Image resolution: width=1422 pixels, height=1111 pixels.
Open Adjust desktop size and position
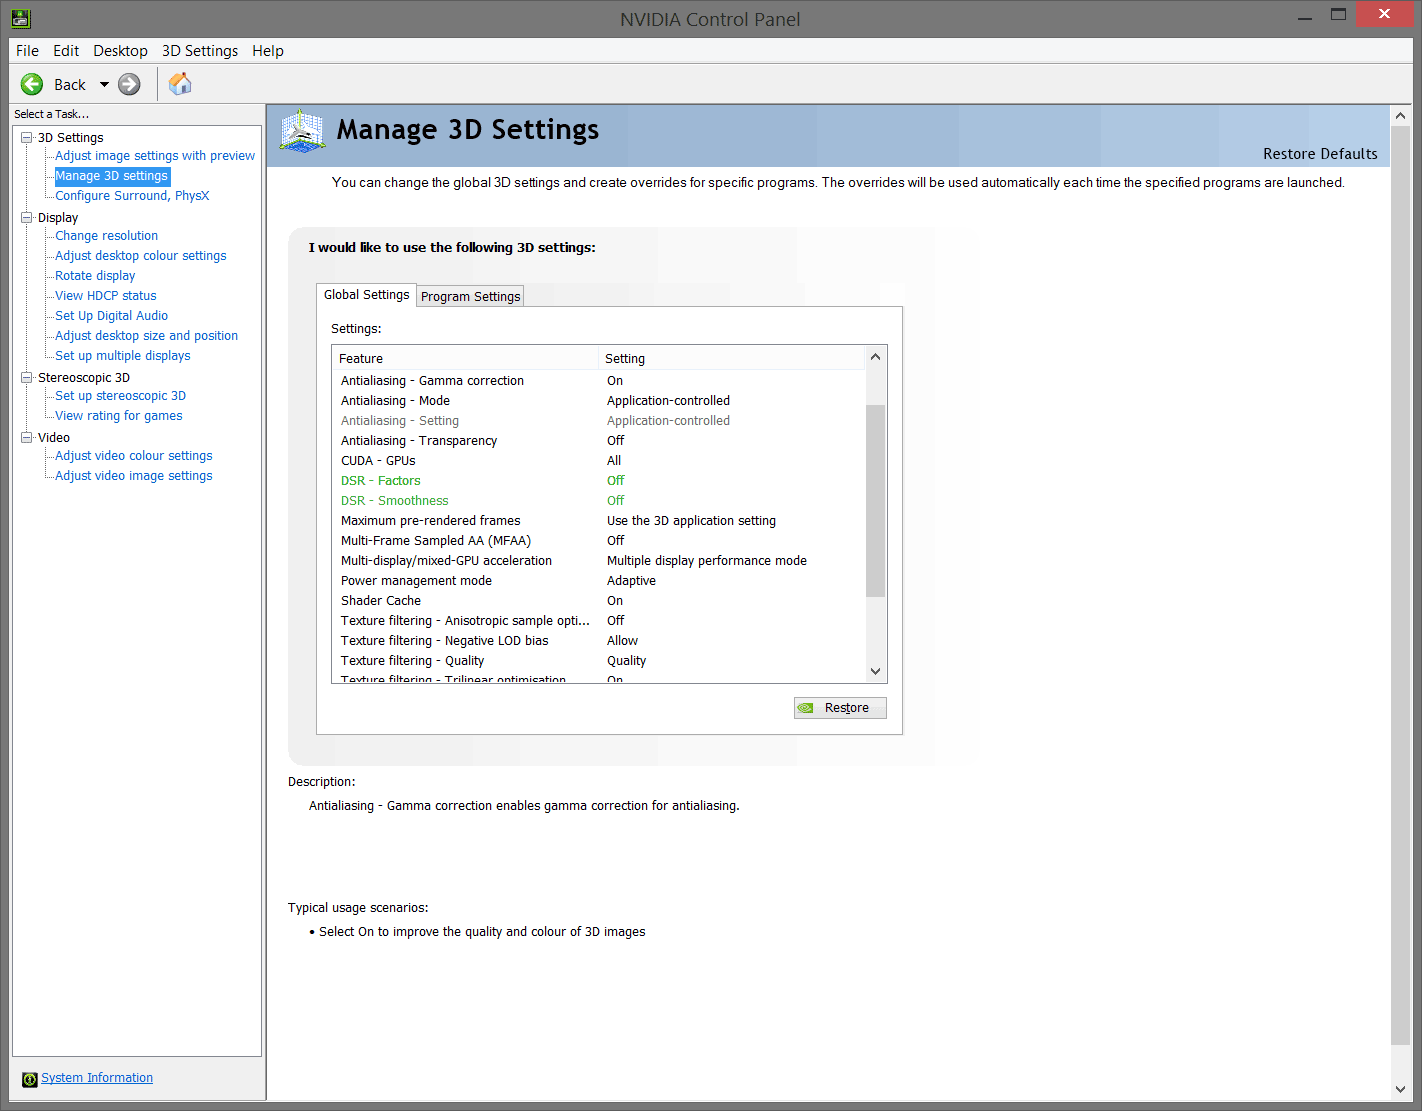(146, 336)
